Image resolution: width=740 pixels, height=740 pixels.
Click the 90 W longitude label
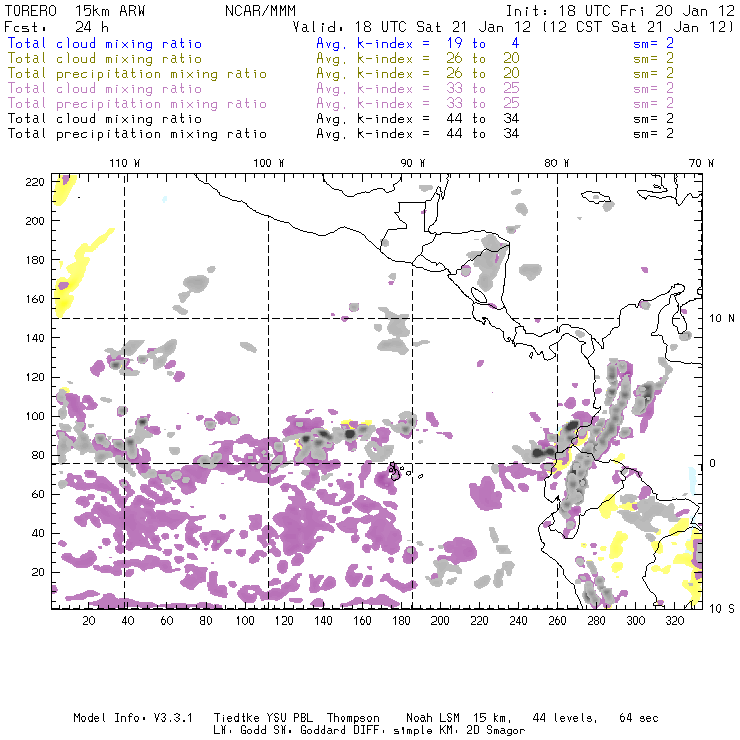pyautogui.click(x=413, y=162)
